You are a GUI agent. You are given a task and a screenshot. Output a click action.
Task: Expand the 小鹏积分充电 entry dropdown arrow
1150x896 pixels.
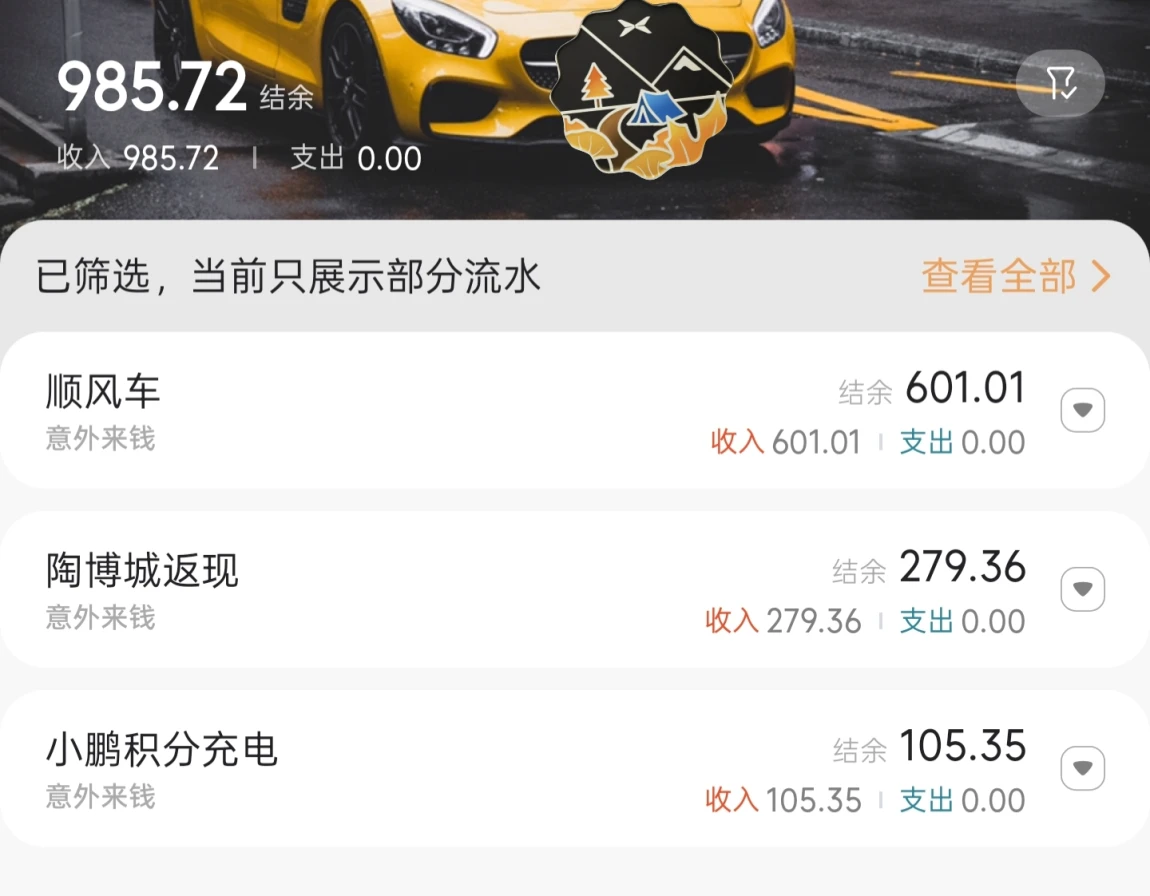tap(1083, 768)
